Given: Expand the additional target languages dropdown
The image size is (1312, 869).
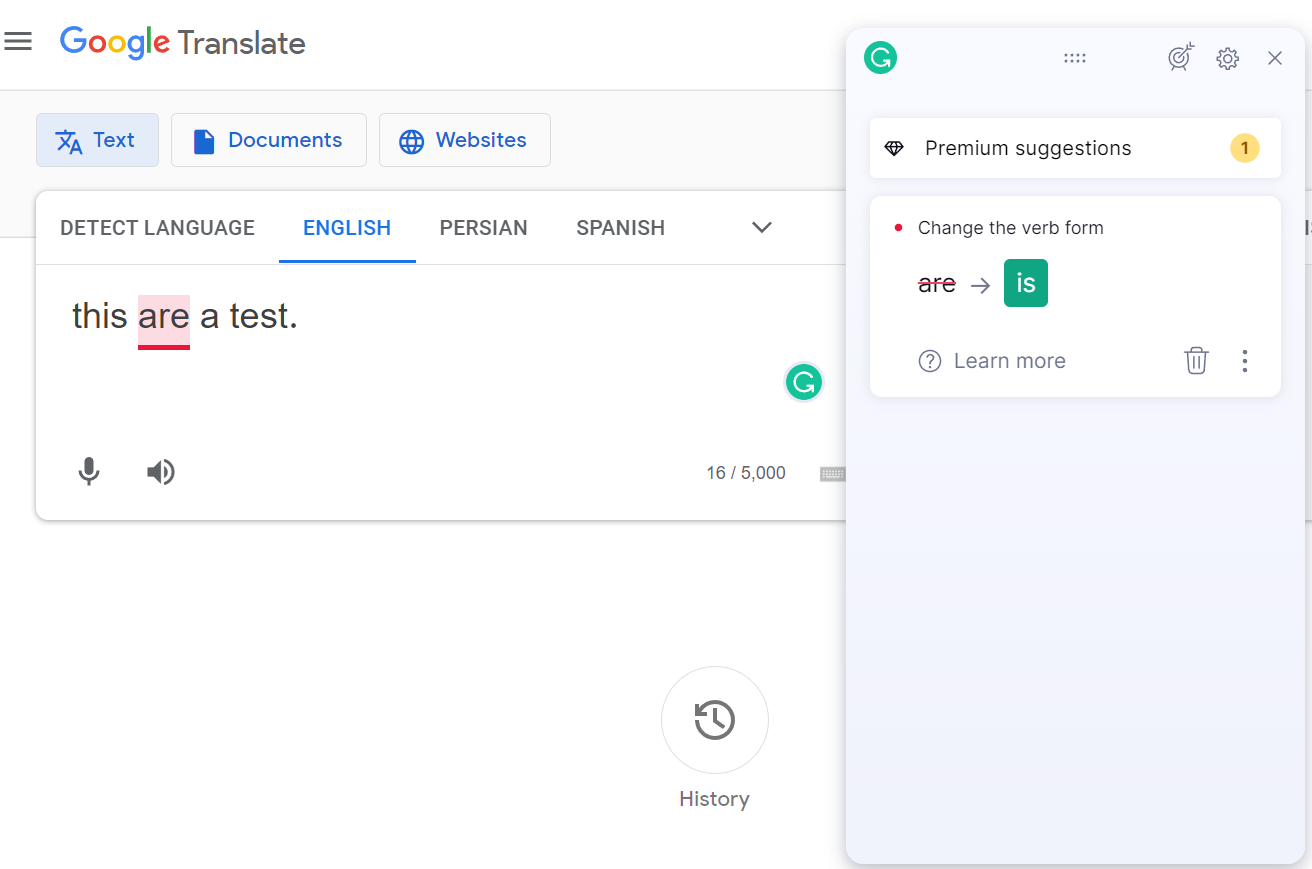Looking at the screenshot, I should pyautogui.click(x=761, y=228).
